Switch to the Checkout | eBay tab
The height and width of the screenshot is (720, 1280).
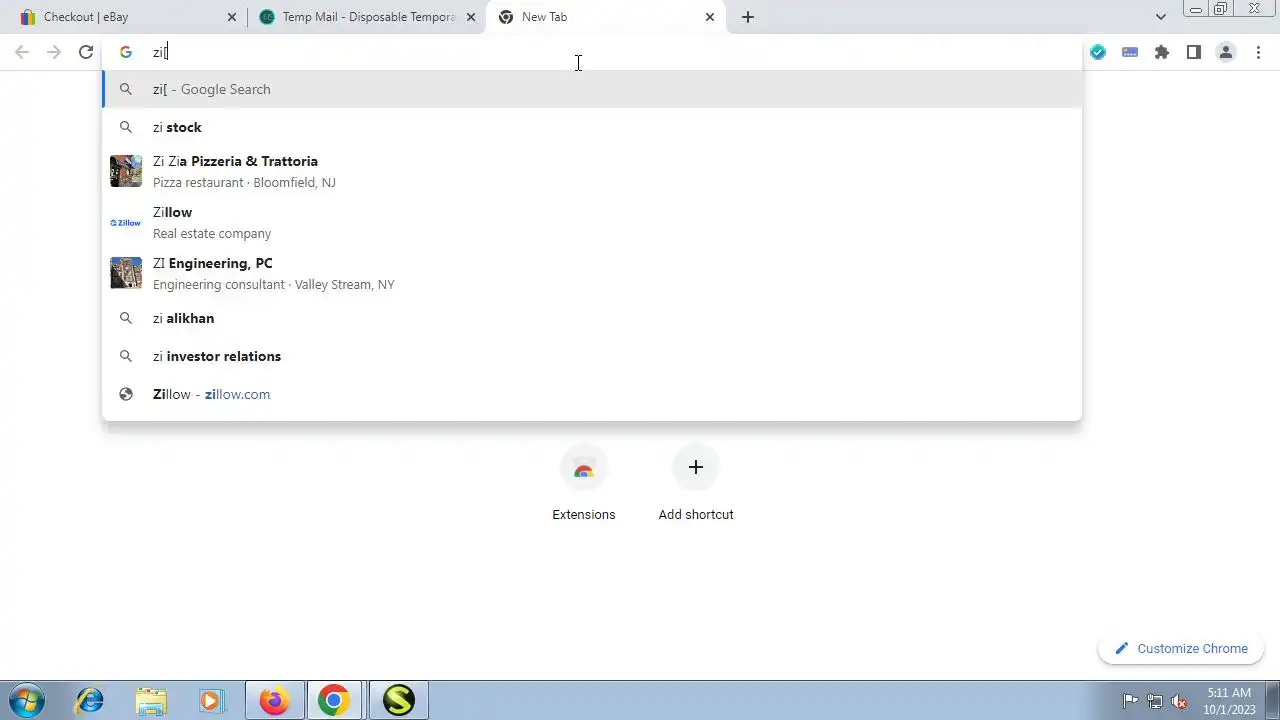[123, 17]
